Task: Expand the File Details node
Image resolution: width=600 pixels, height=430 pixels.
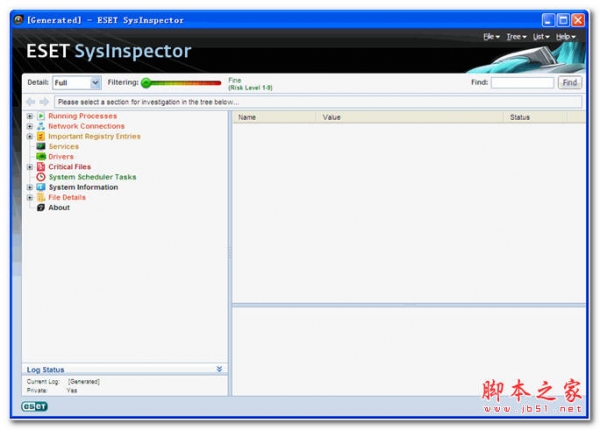Action: coord(29,197)
